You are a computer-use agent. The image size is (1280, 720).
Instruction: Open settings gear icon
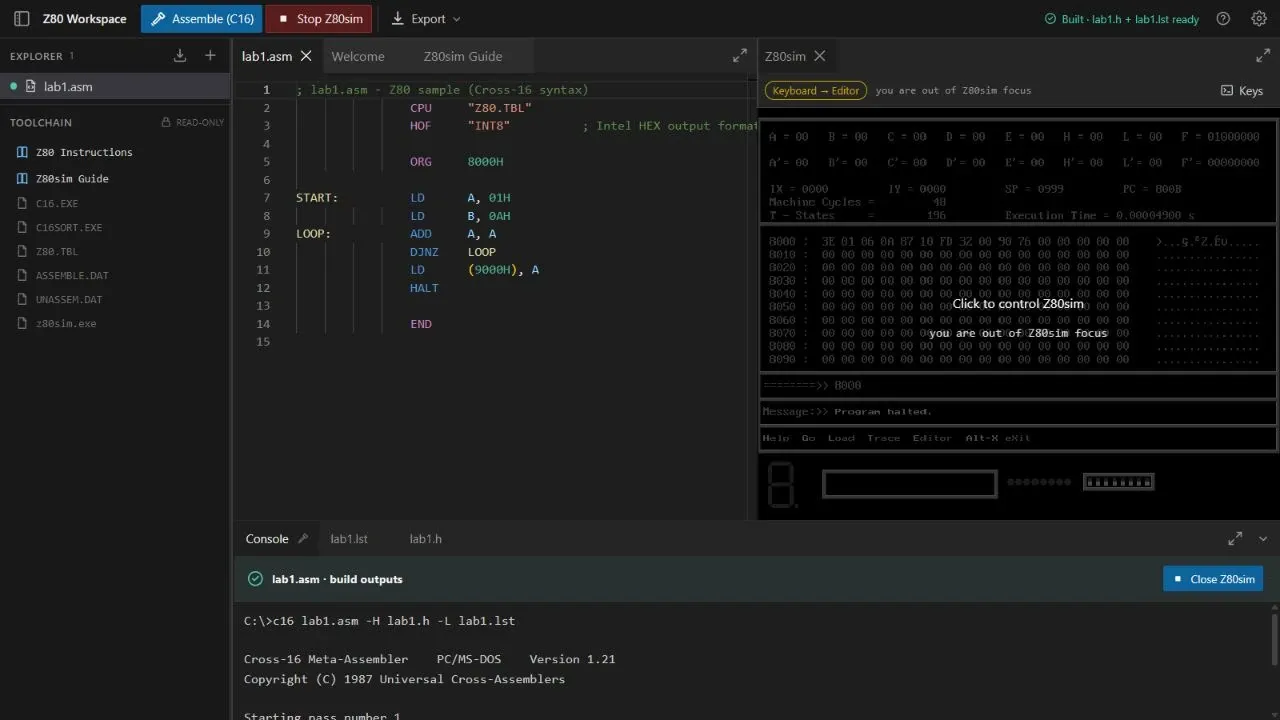[x=1259, y=19]
